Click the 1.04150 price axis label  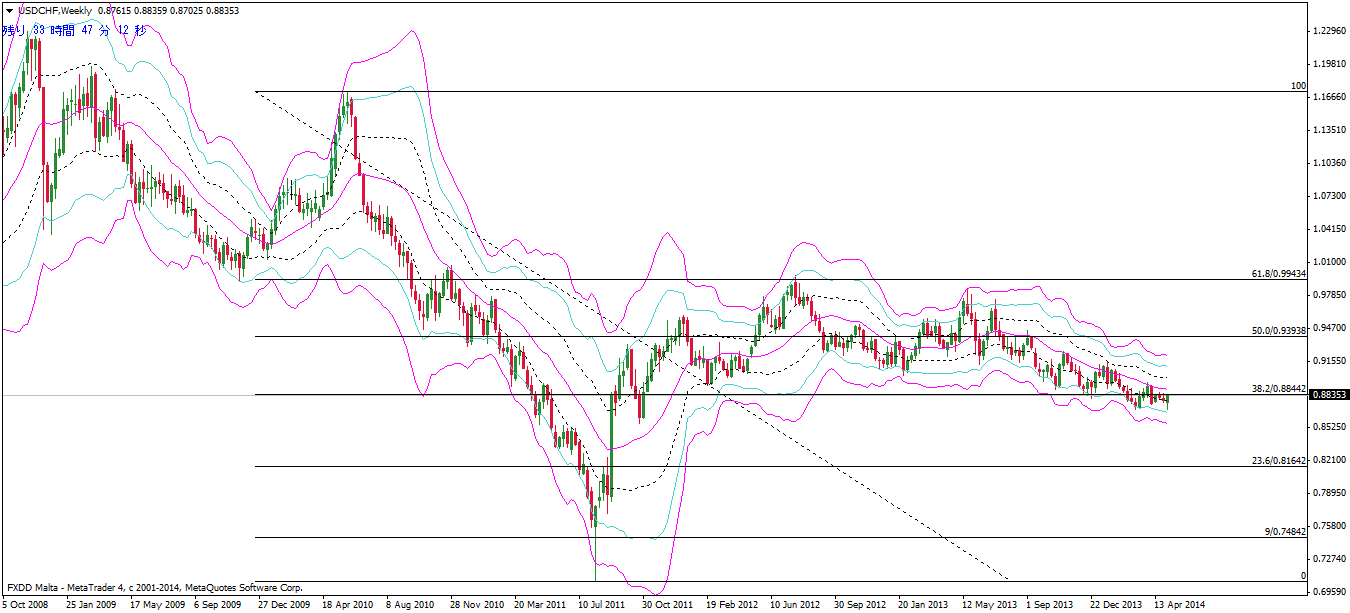1329,229
